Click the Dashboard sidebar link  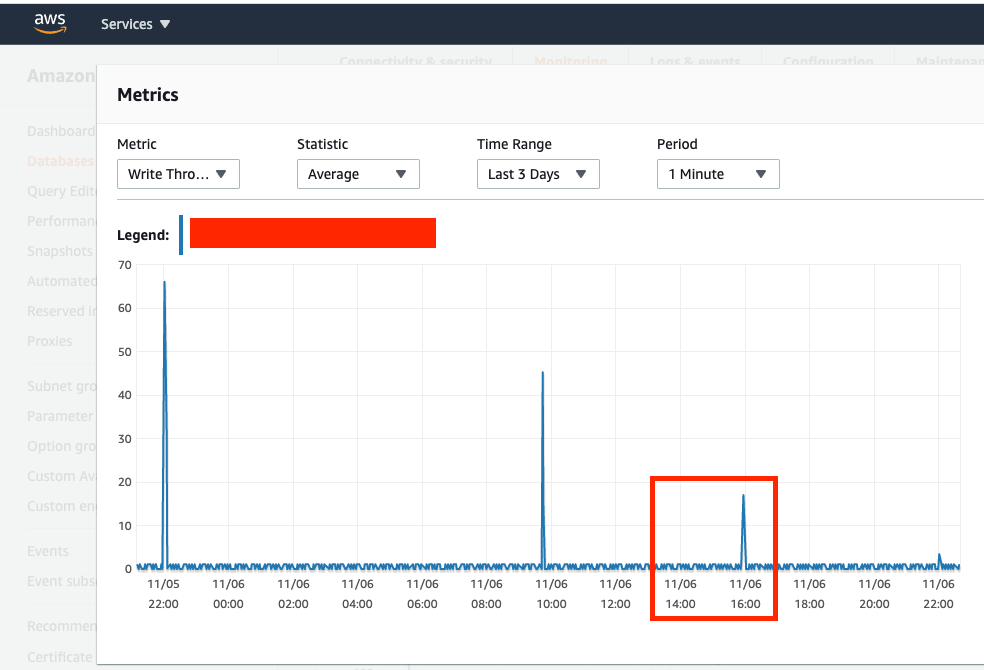61,131
